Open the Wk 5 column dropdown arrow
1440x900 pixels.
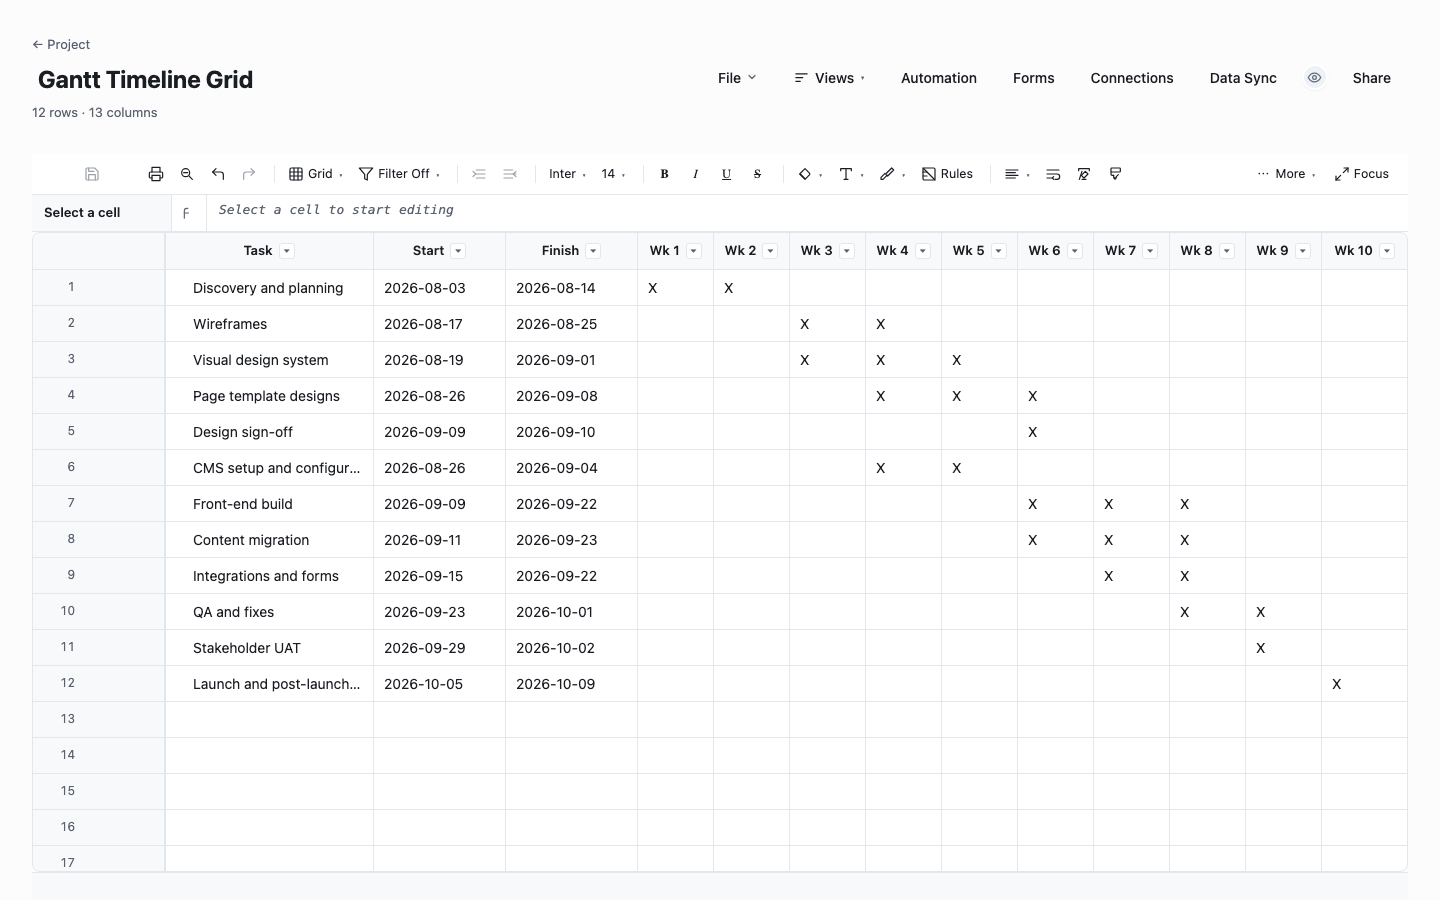click(999, 251)
